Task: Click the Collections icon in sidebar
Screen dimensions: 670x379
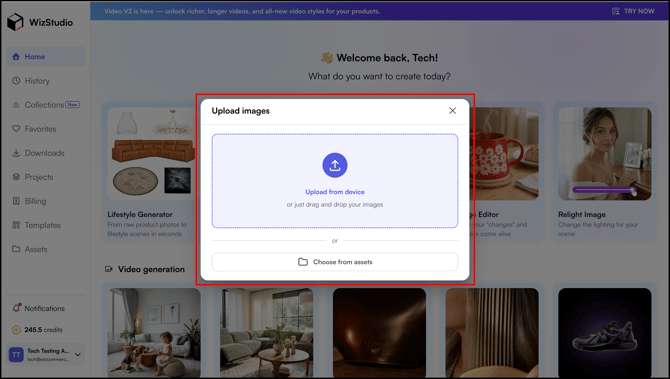Action: [x=16, y=105]
